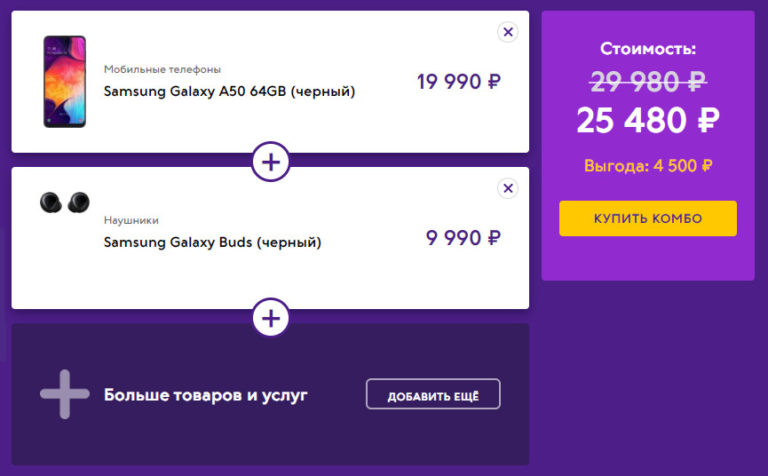Remove Samsung Galaxy A50 from the combo

508,32
